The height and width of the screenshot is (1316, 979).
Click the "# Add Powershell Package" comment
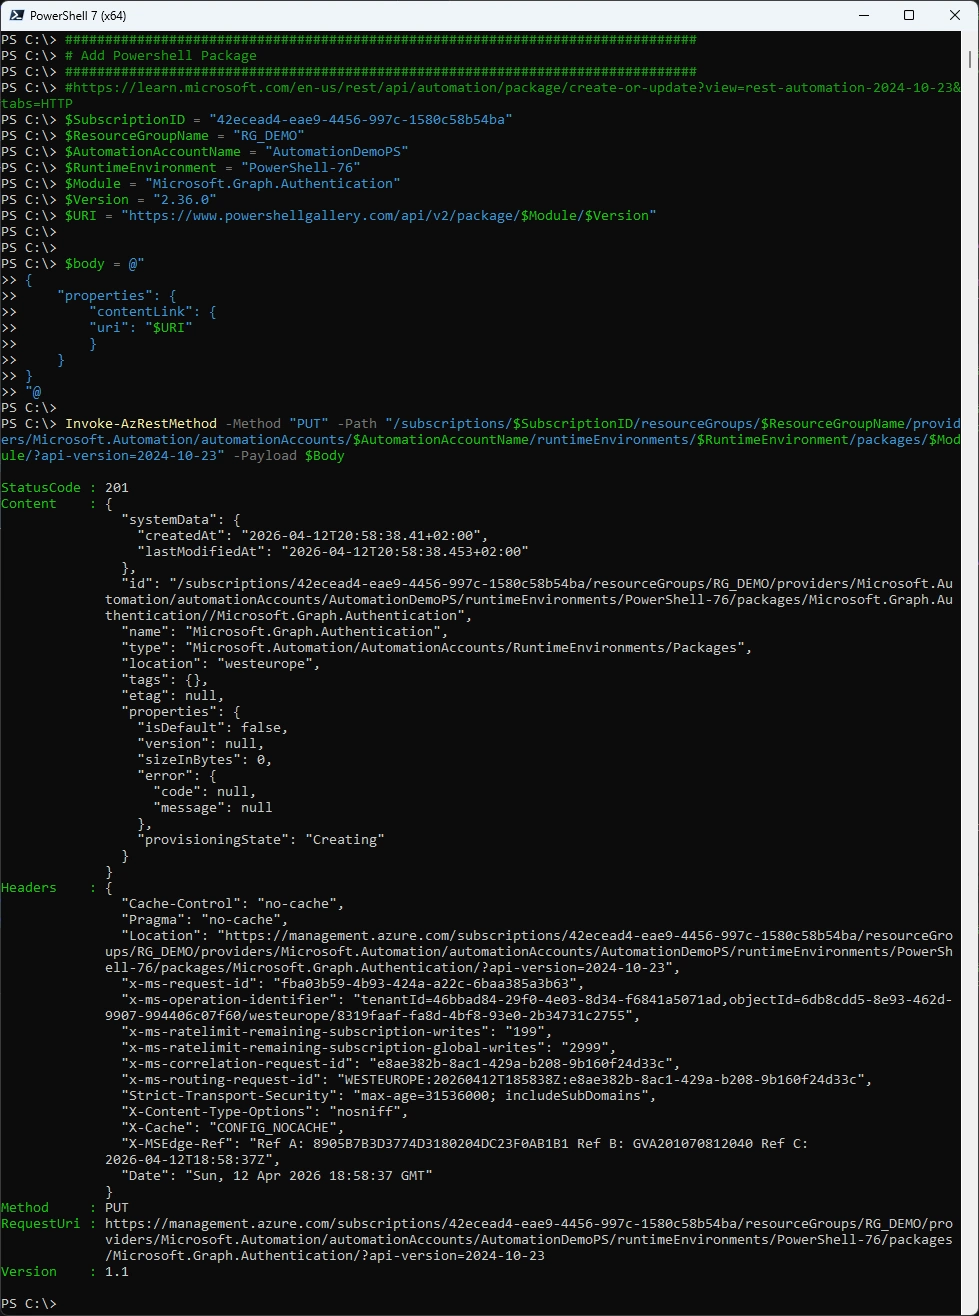click(x=160, y=56)
